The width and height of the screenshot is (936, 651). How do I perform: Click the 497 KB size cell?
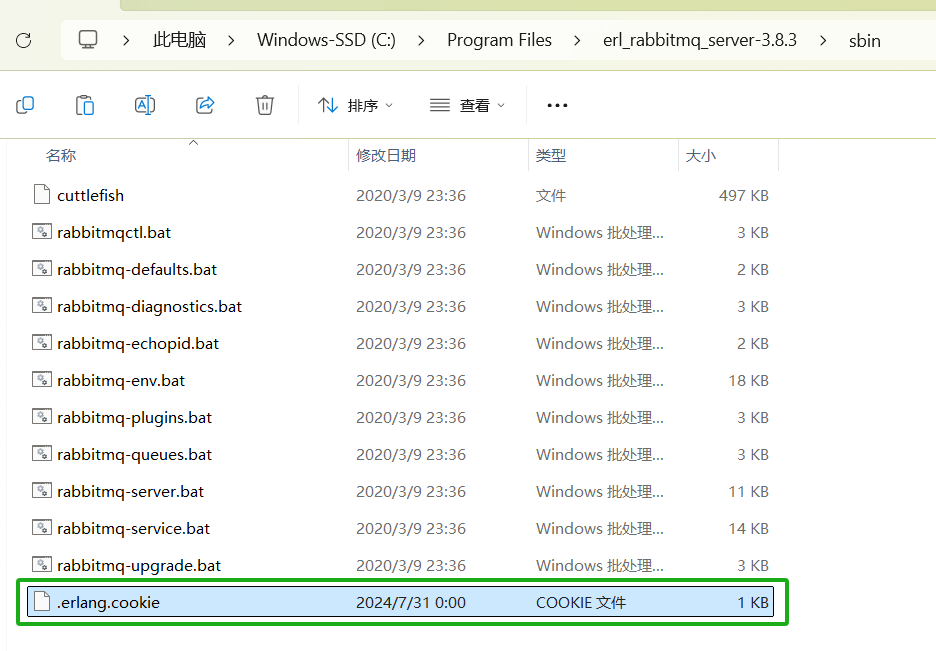(x=744, y=196)
